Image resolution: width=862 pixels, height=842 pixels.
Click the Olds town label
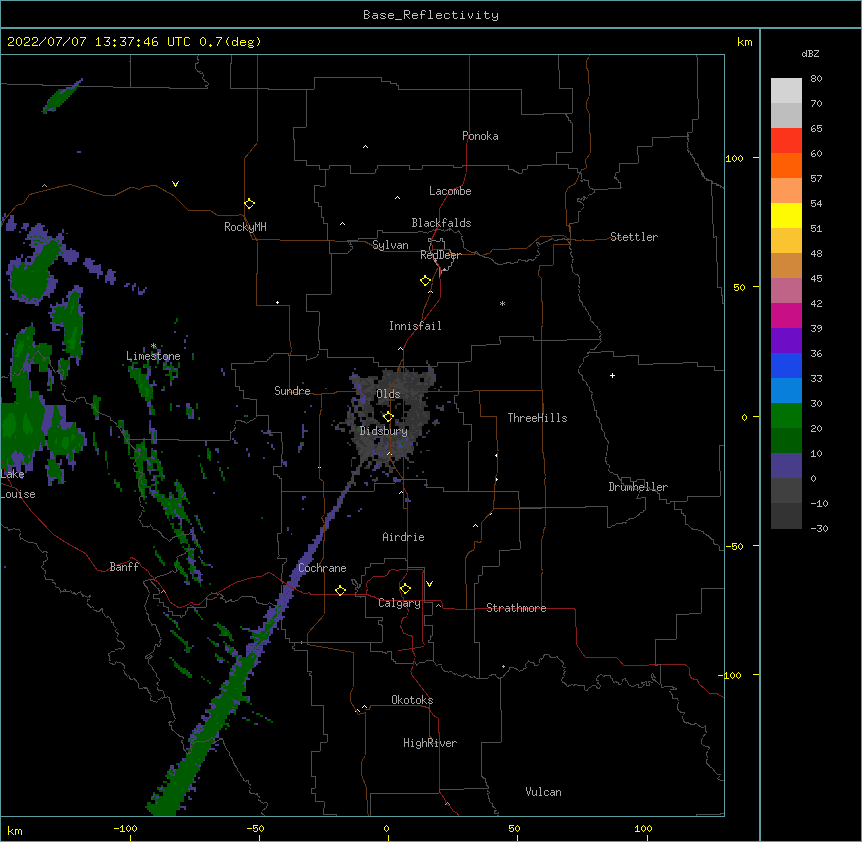388,394
